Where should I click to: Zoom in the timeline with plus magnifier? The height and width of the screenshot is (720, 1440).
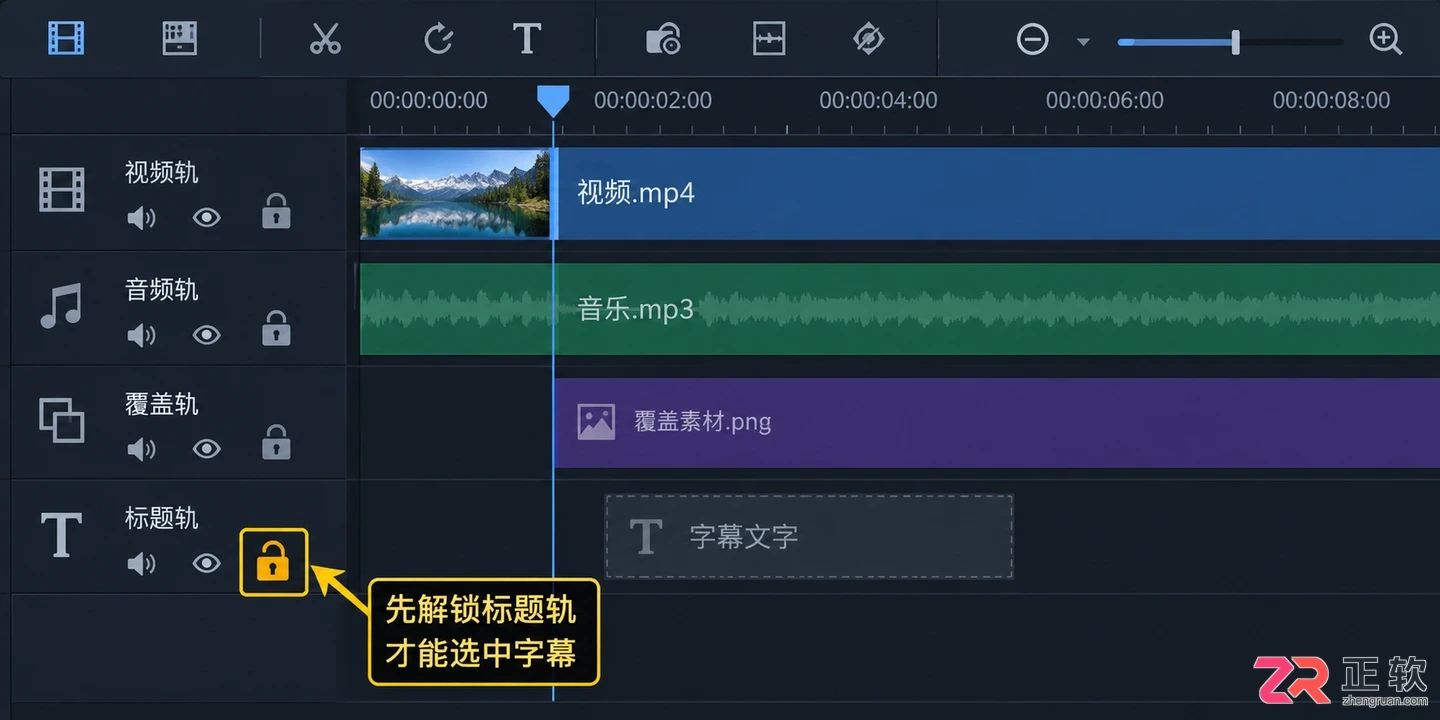(x=1385, y=40)
